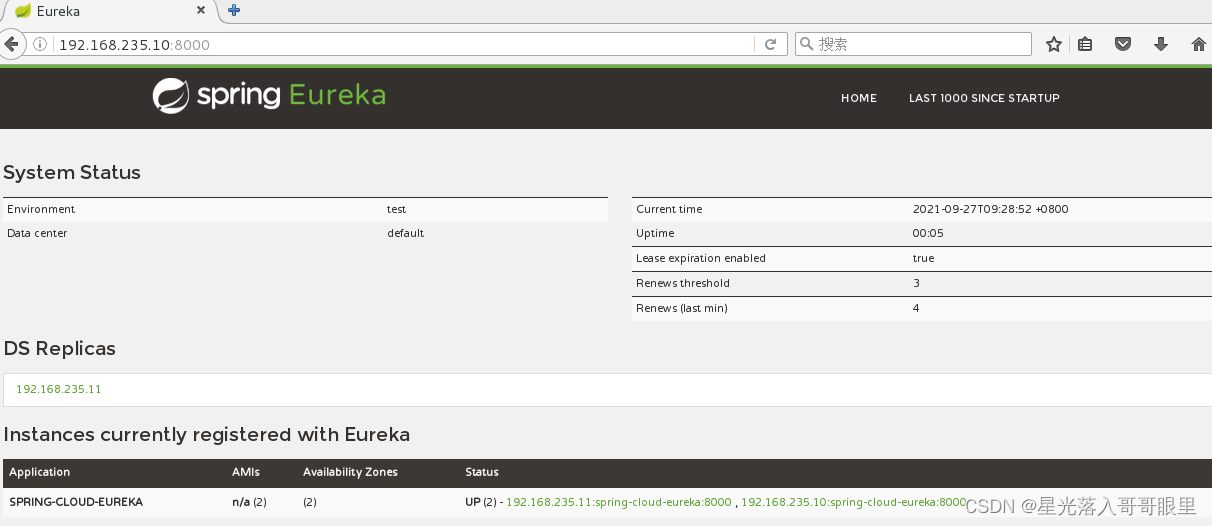The height and width of the screenshot is (526, 1212).
Task: Click the Uptime value 00:05
Action: tap(928, 233)
